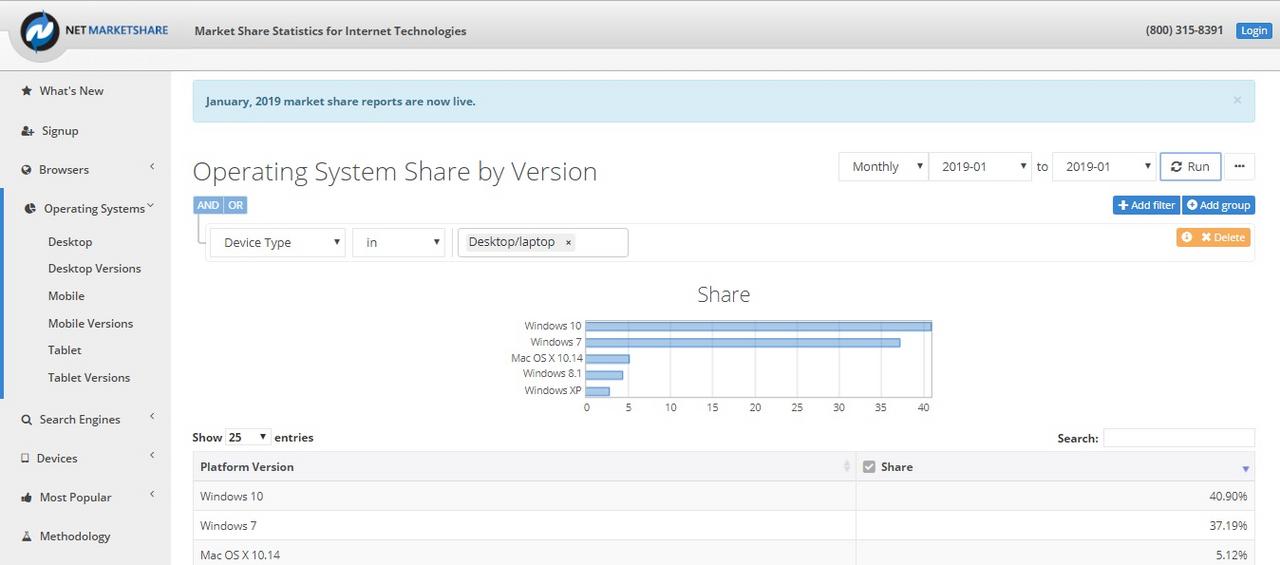Click the phone number (800) 315-8391

pos(1184,31)
